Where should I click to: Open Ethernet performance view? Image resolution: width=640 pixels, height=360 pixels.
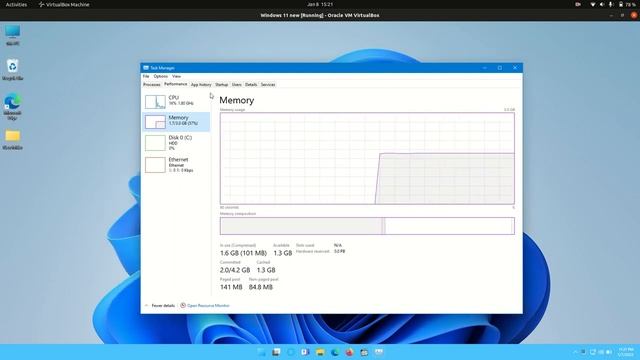(176, 164)
